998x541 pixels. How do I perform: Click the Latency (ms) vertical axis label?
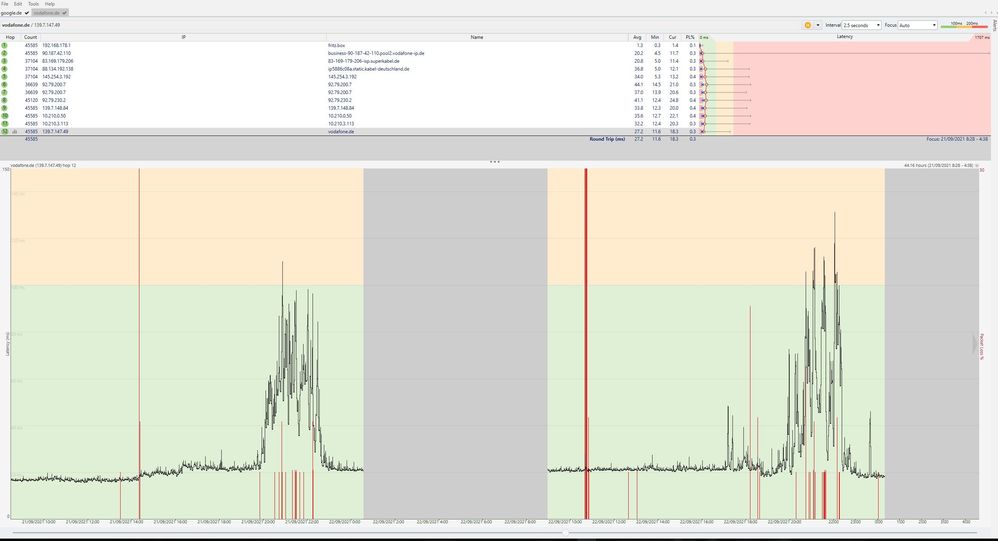(x=8, y=344)
